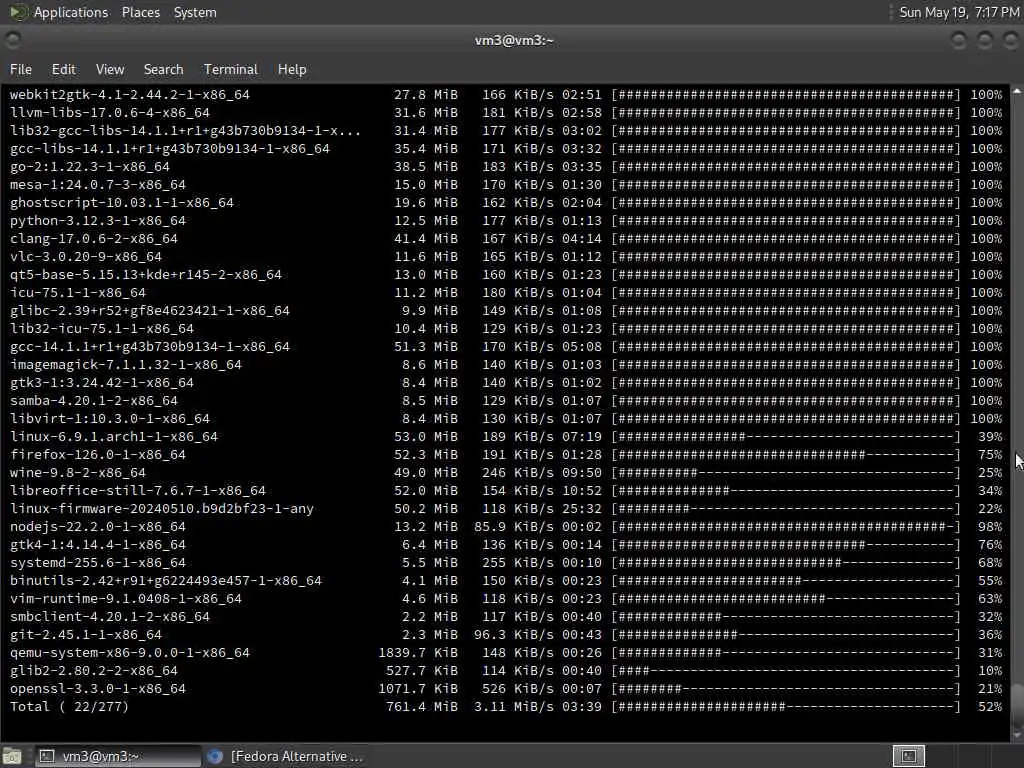Click the clang-17.0.6-2-x86_64 line
Image resolution: width=1024 pixels, height=768 pixels.
506,238
